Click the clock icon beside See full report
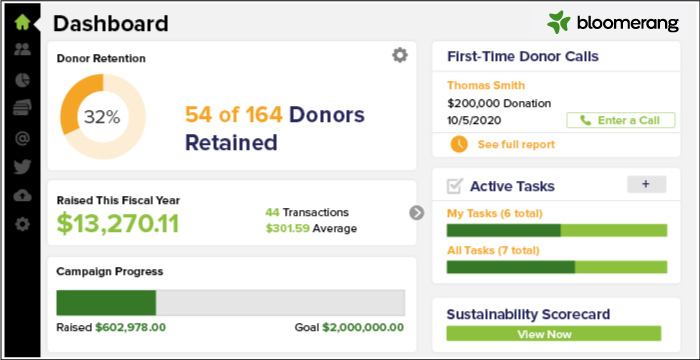 [x=459, y=144]
